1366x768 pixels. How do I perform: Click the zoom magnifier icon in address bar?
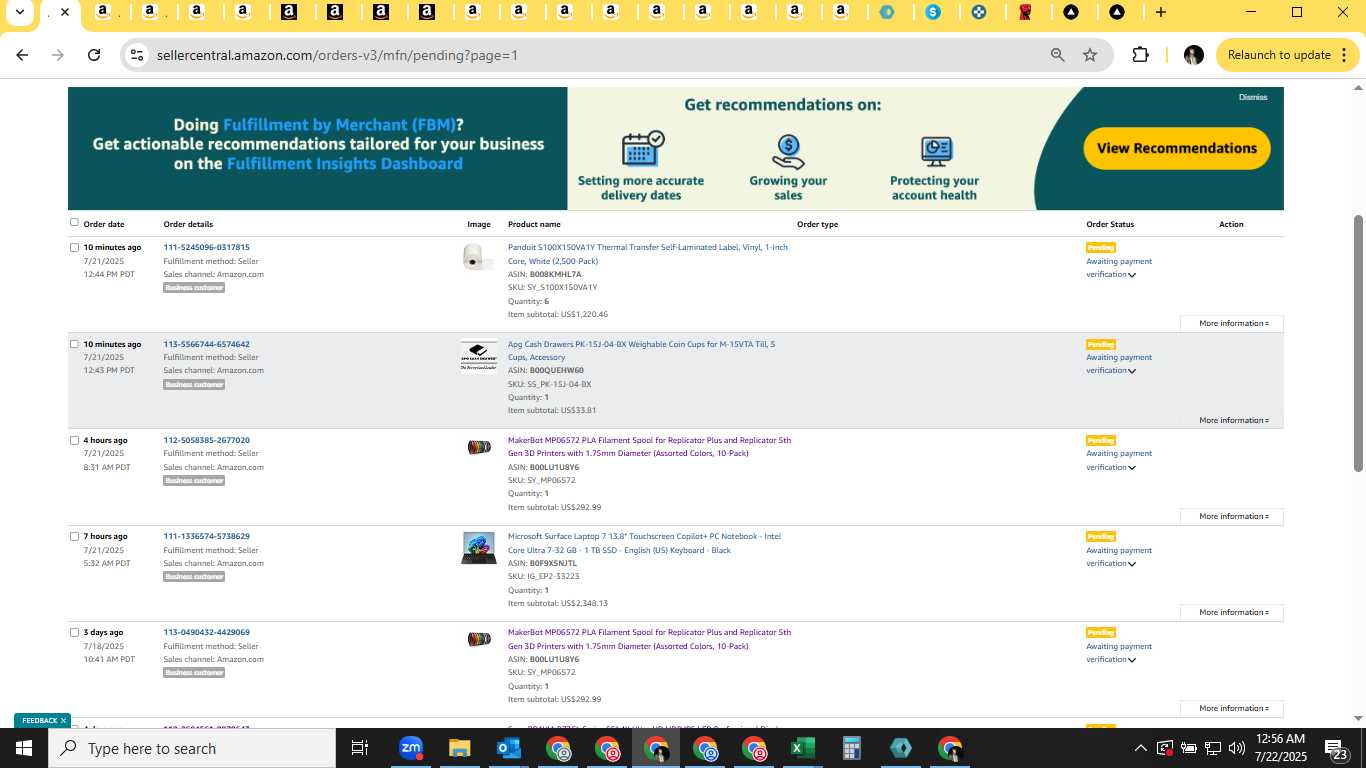[1057, 55]
